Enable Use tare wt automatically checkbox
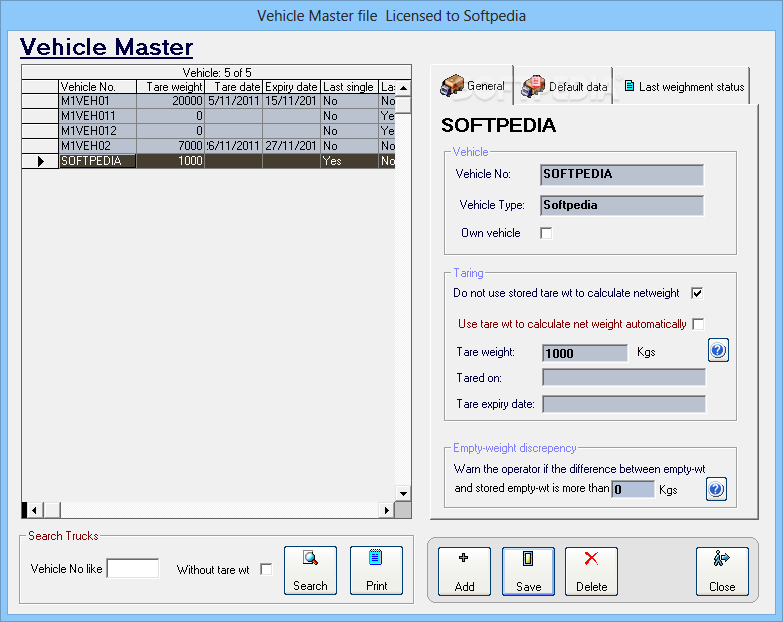The image size is (783, 622). [697, 324]
